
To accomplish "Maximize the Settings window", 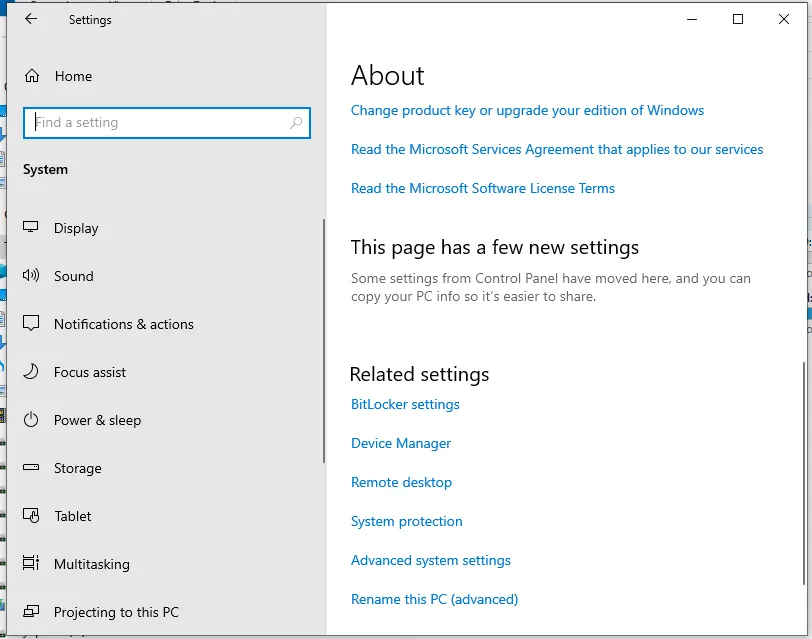I will tap(738, 20).
